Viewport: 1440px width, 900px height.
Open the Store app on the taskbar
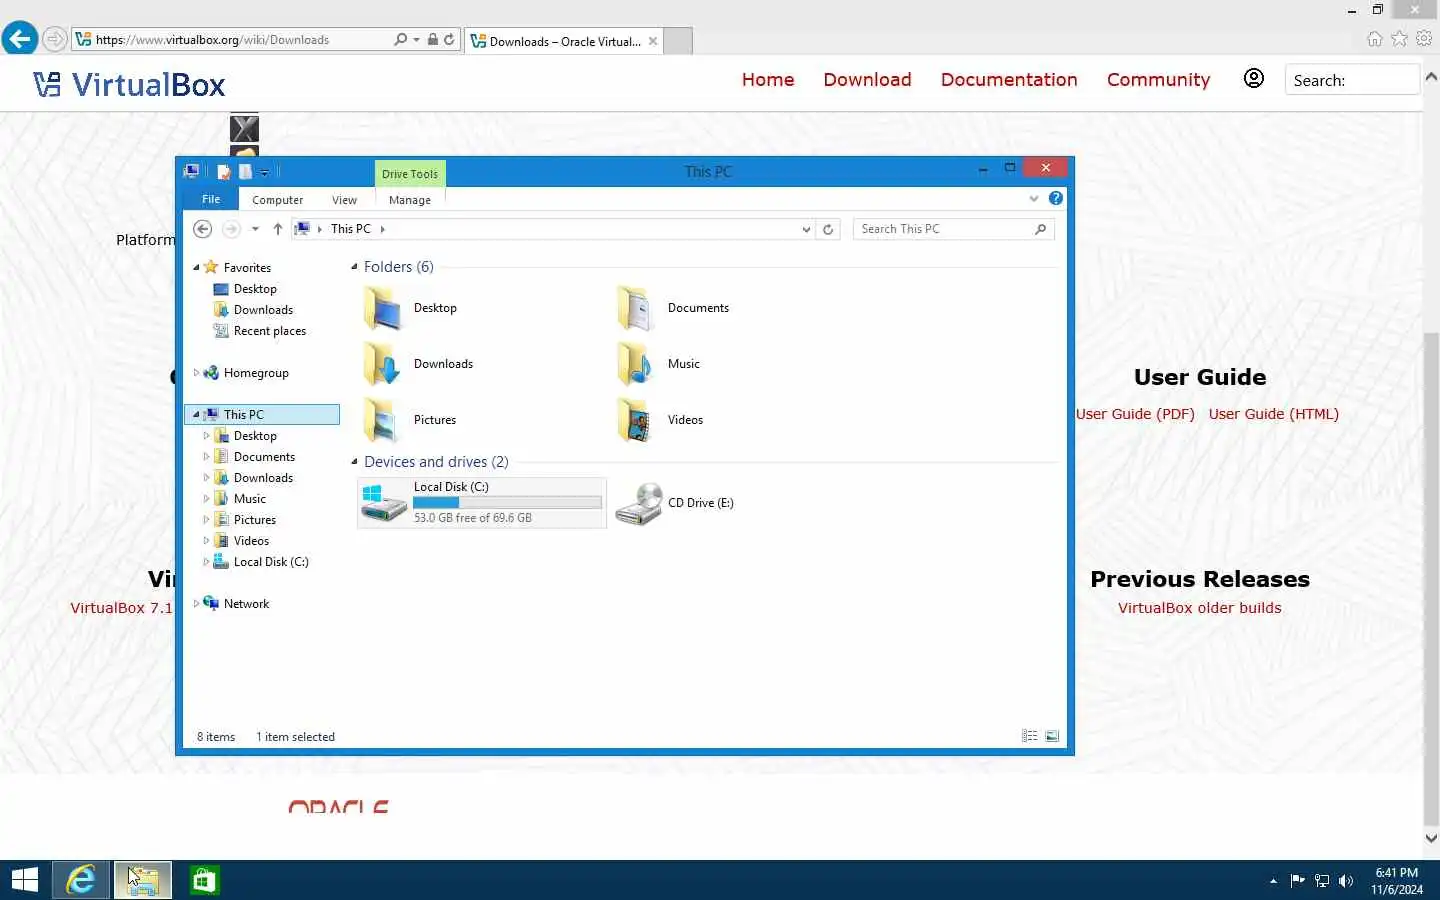point(204,880)
